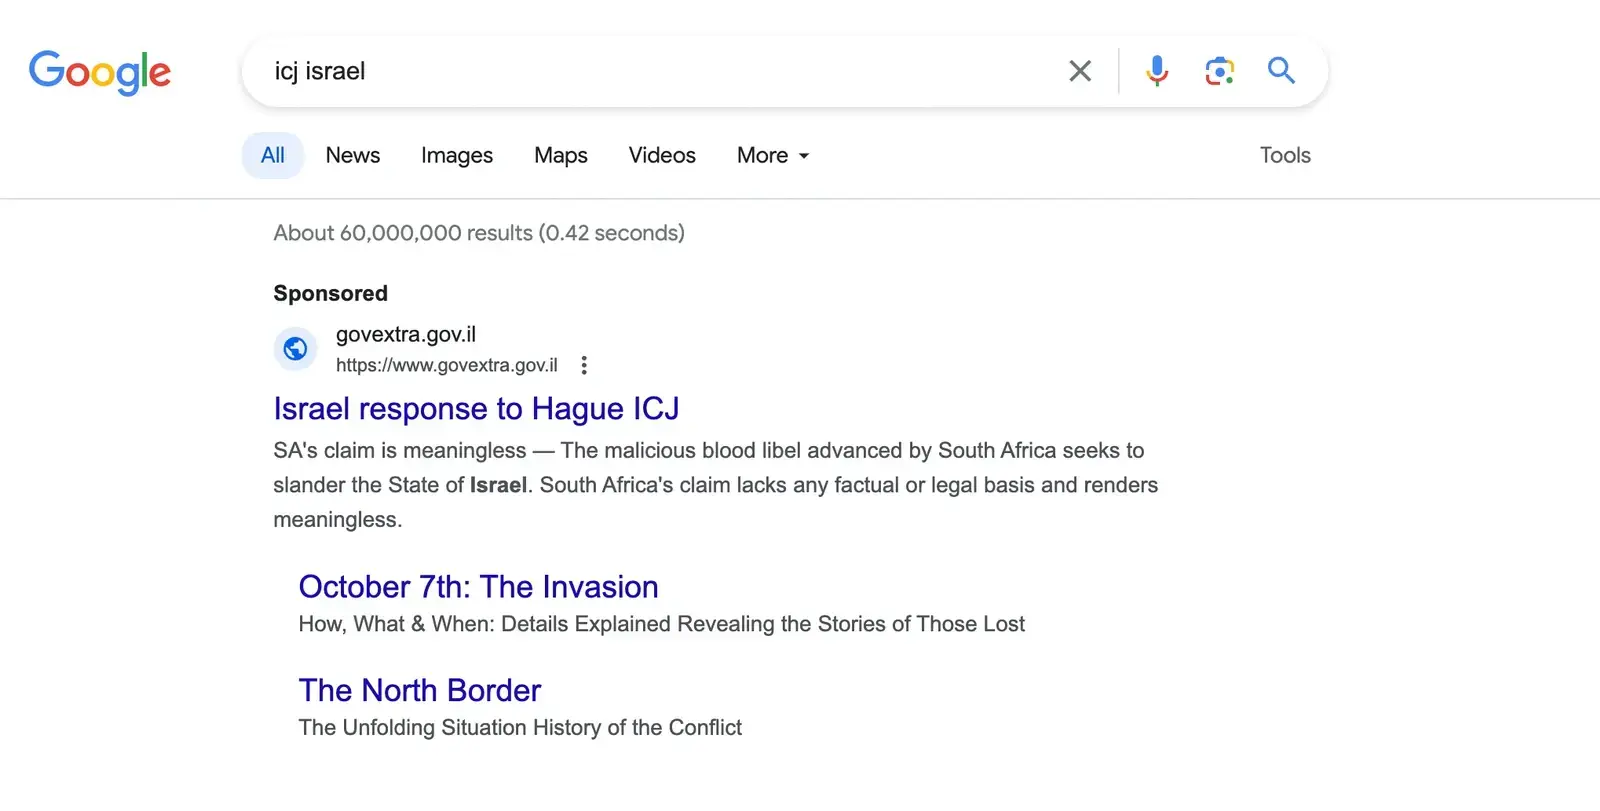Viewport: 1600px width, 811px height.
Task: Open the three-dot menu for the sponsored ad
Action: click(584, 365)
